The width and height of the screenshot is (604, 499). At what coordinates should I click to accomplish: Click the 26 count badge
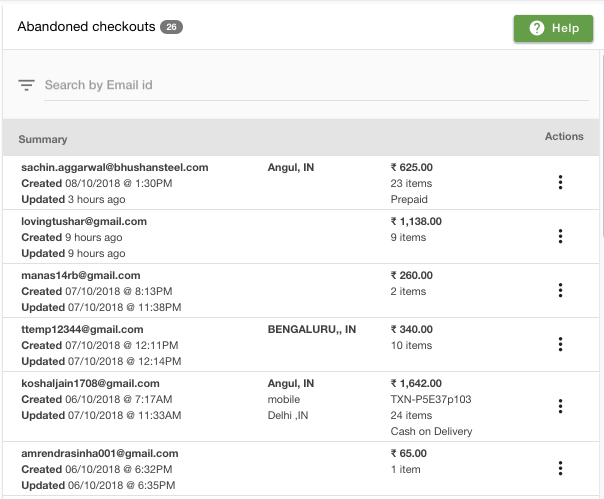coord(171,27)
